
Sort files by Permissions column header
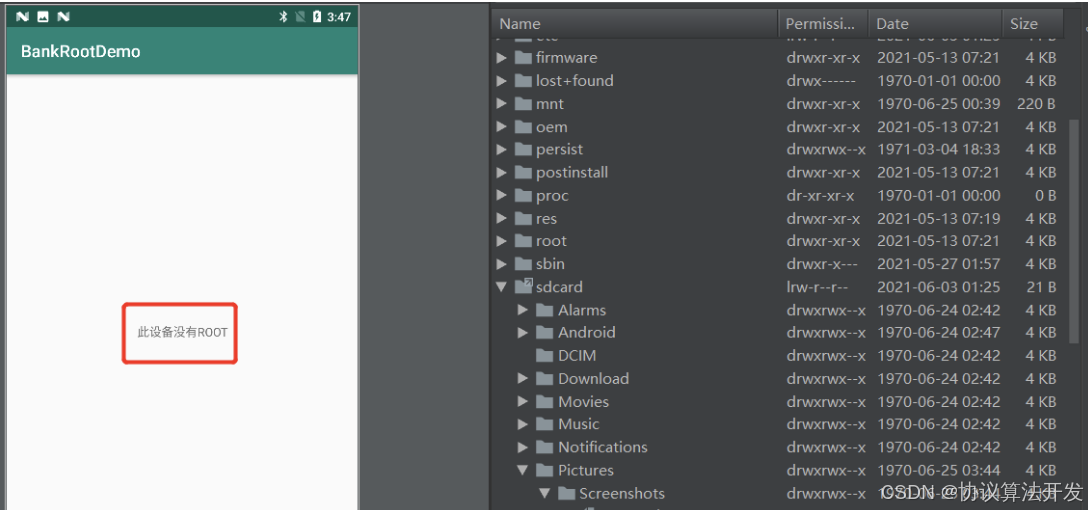pyautogui.click(x=823, y=24)
